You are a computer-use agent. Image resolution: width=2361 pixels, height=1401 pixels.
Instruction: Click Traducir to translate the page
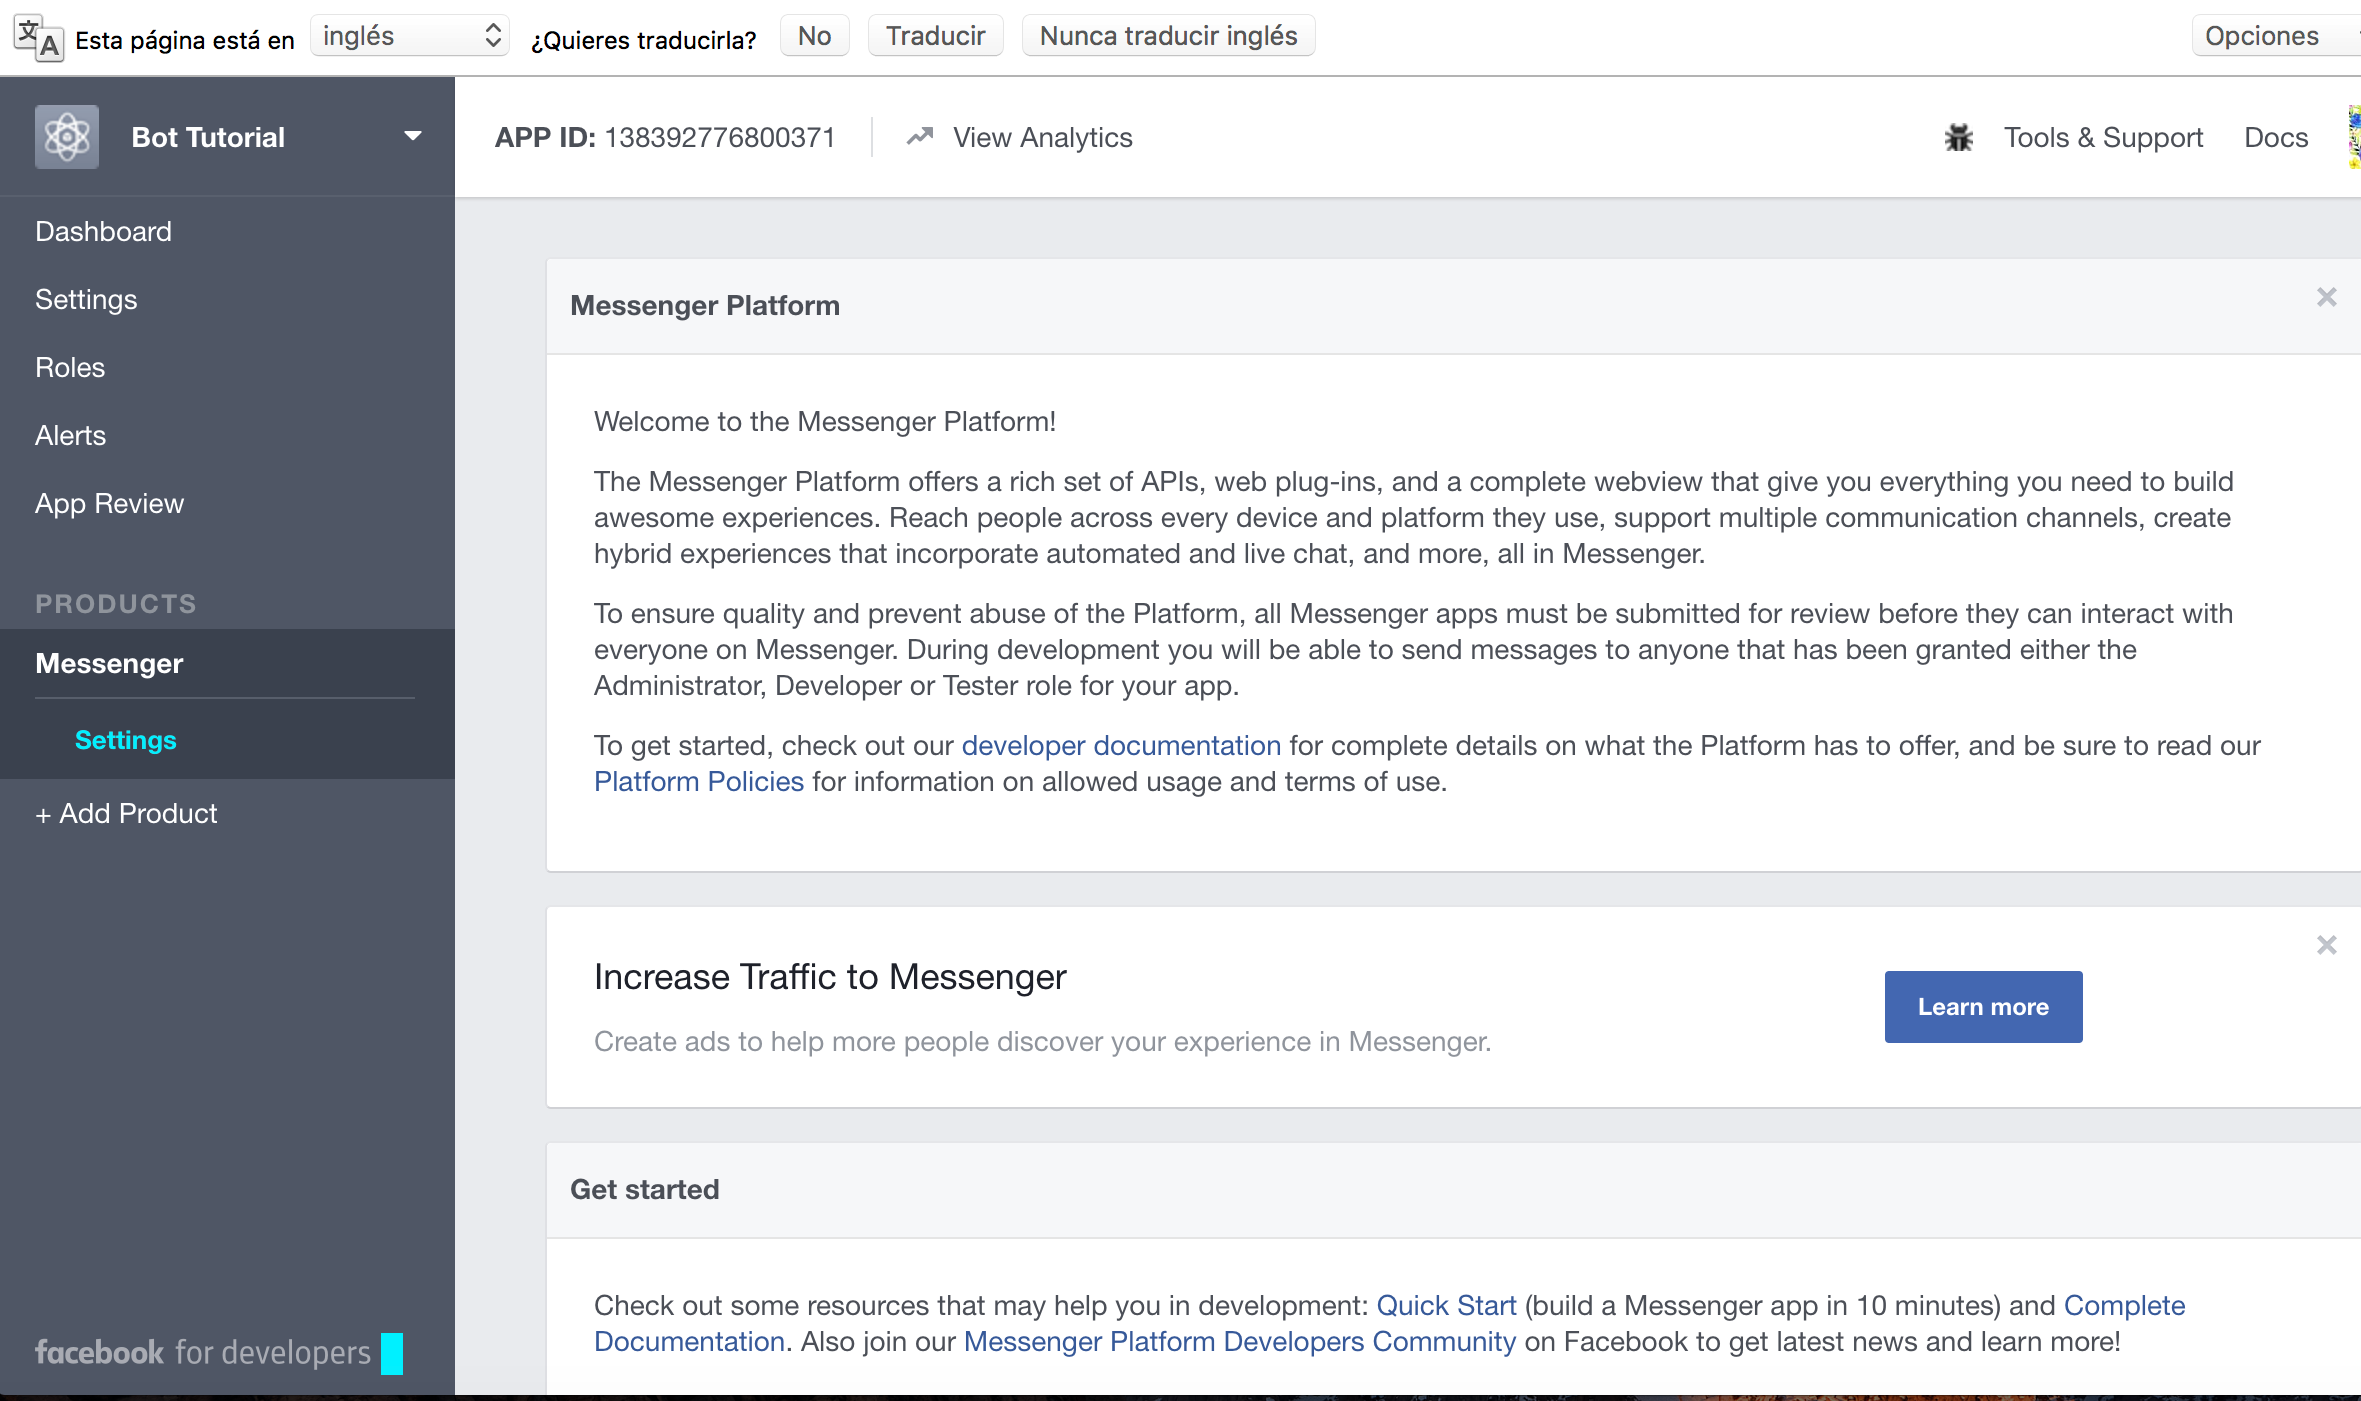click(932, 35)
